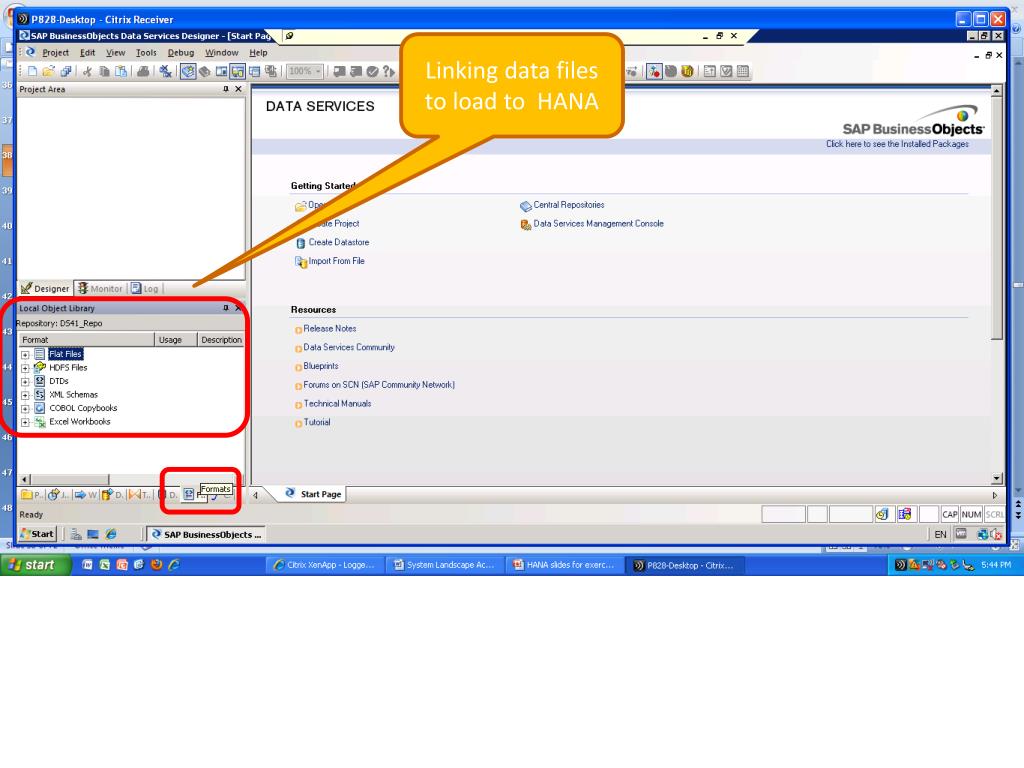Expand the Excel Workbooks node
This screenshot has height=768, width=1024.
pyautogui.click(x=25, y=423)
